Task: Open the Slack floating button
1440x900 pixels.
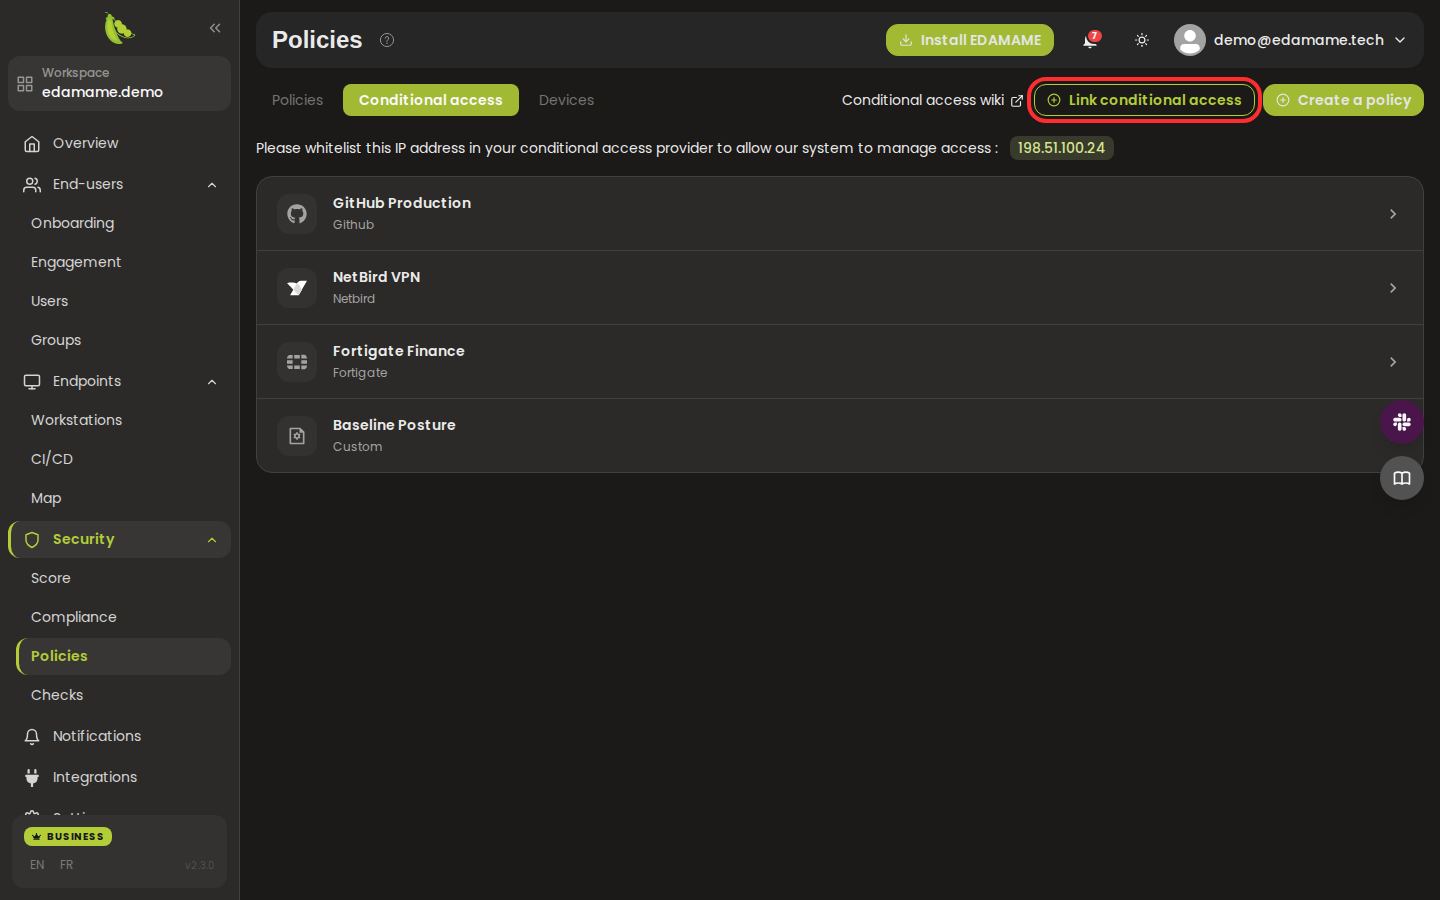Action: click(x=1402, y=422)
